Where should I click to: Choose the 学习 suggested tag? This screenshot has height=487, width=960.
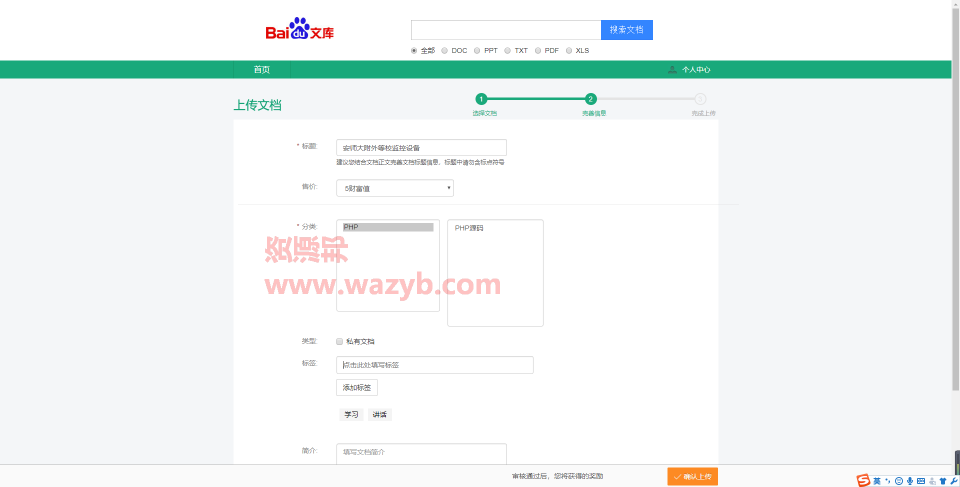pos(351,415)
